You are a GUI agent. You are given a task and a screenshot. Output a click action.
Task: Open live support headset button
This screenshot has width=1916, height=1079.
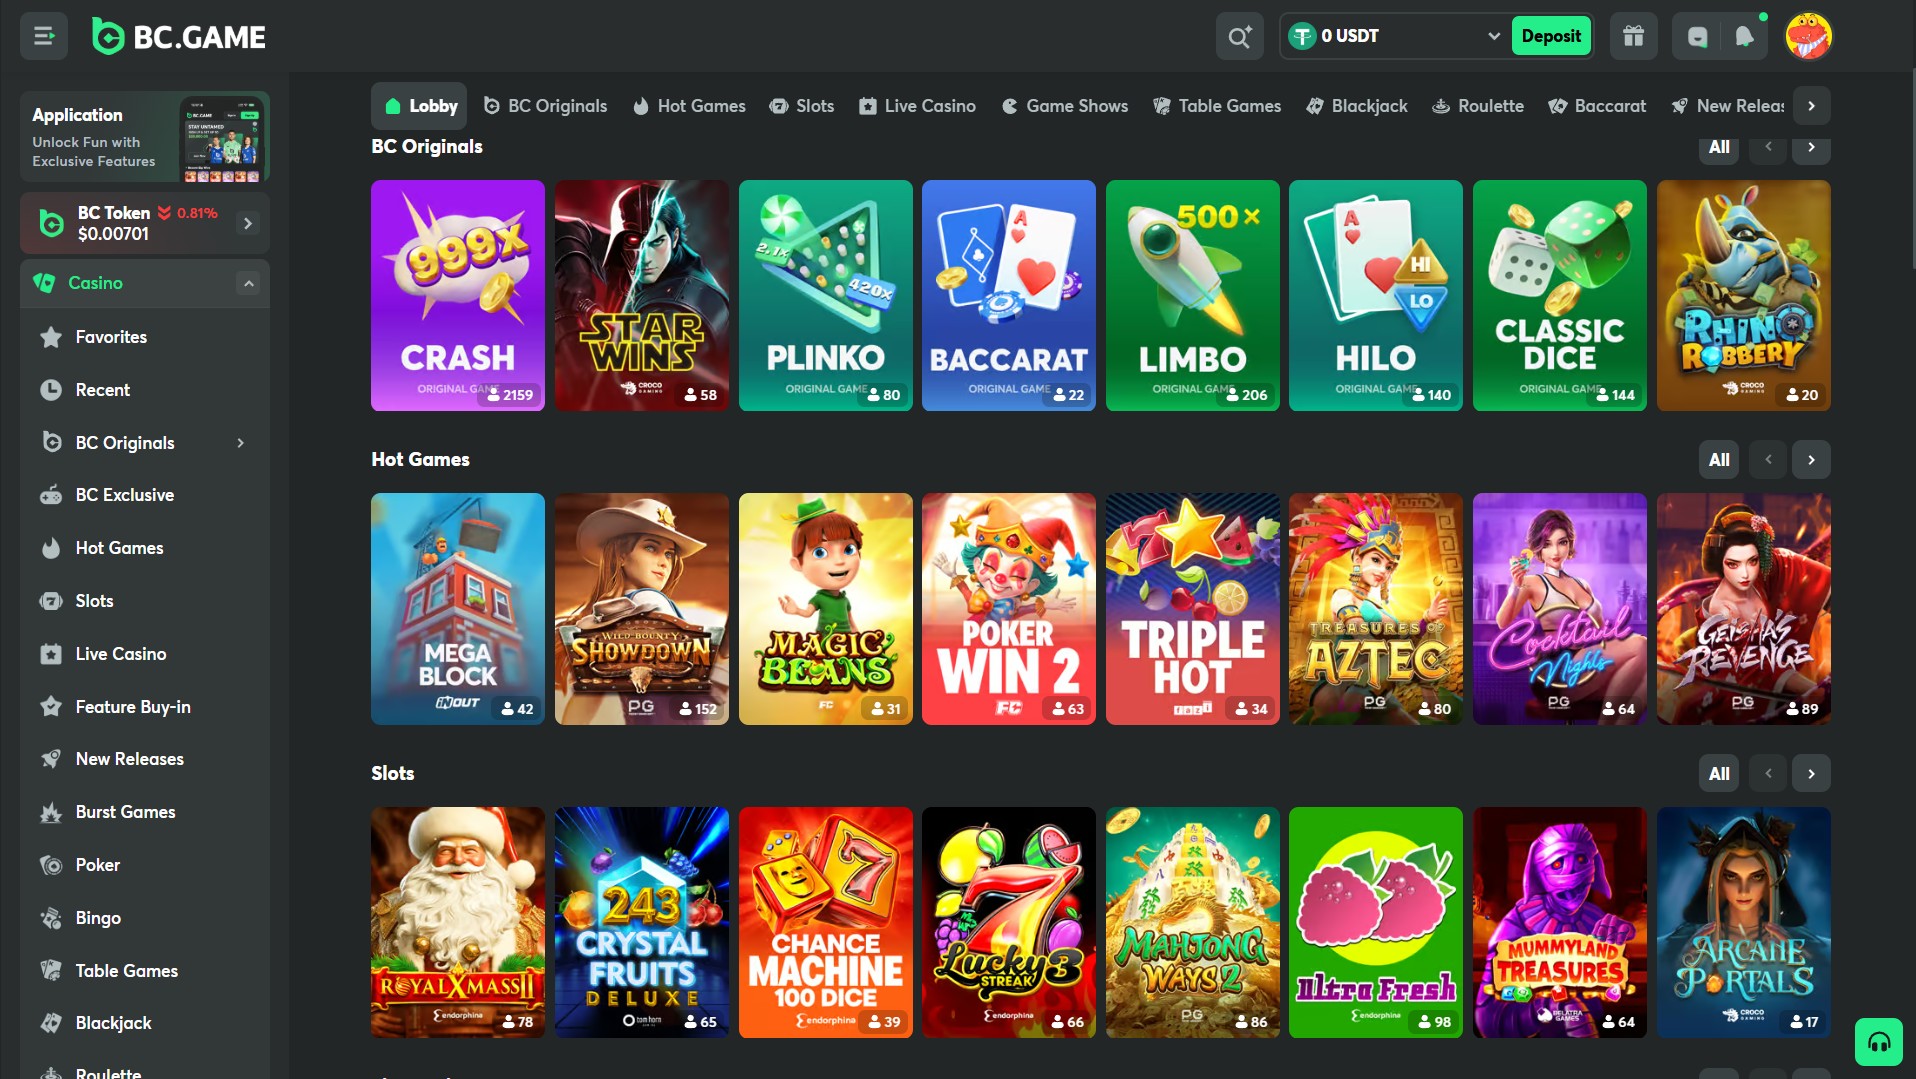click(1879, 1042)
